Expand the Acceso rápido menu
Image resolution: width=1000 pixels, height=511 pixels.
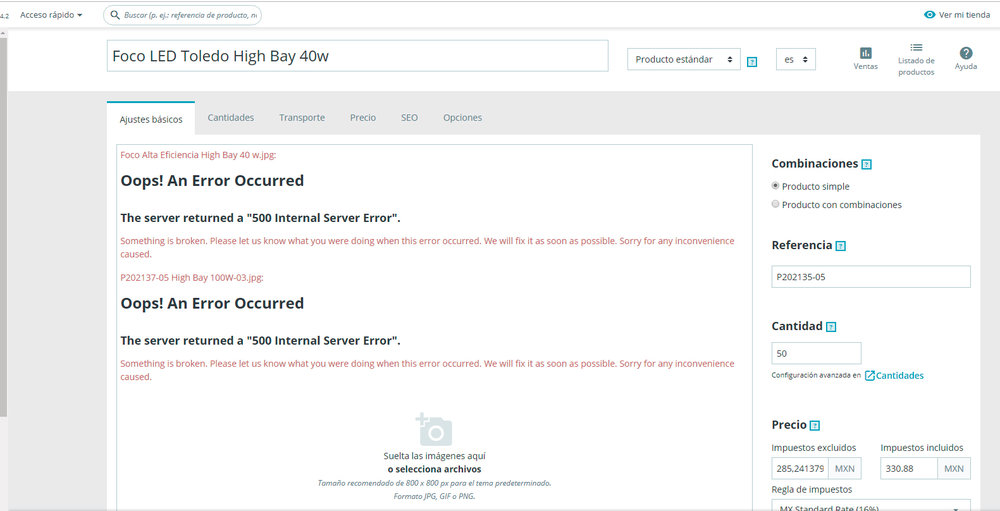(51, 15)
